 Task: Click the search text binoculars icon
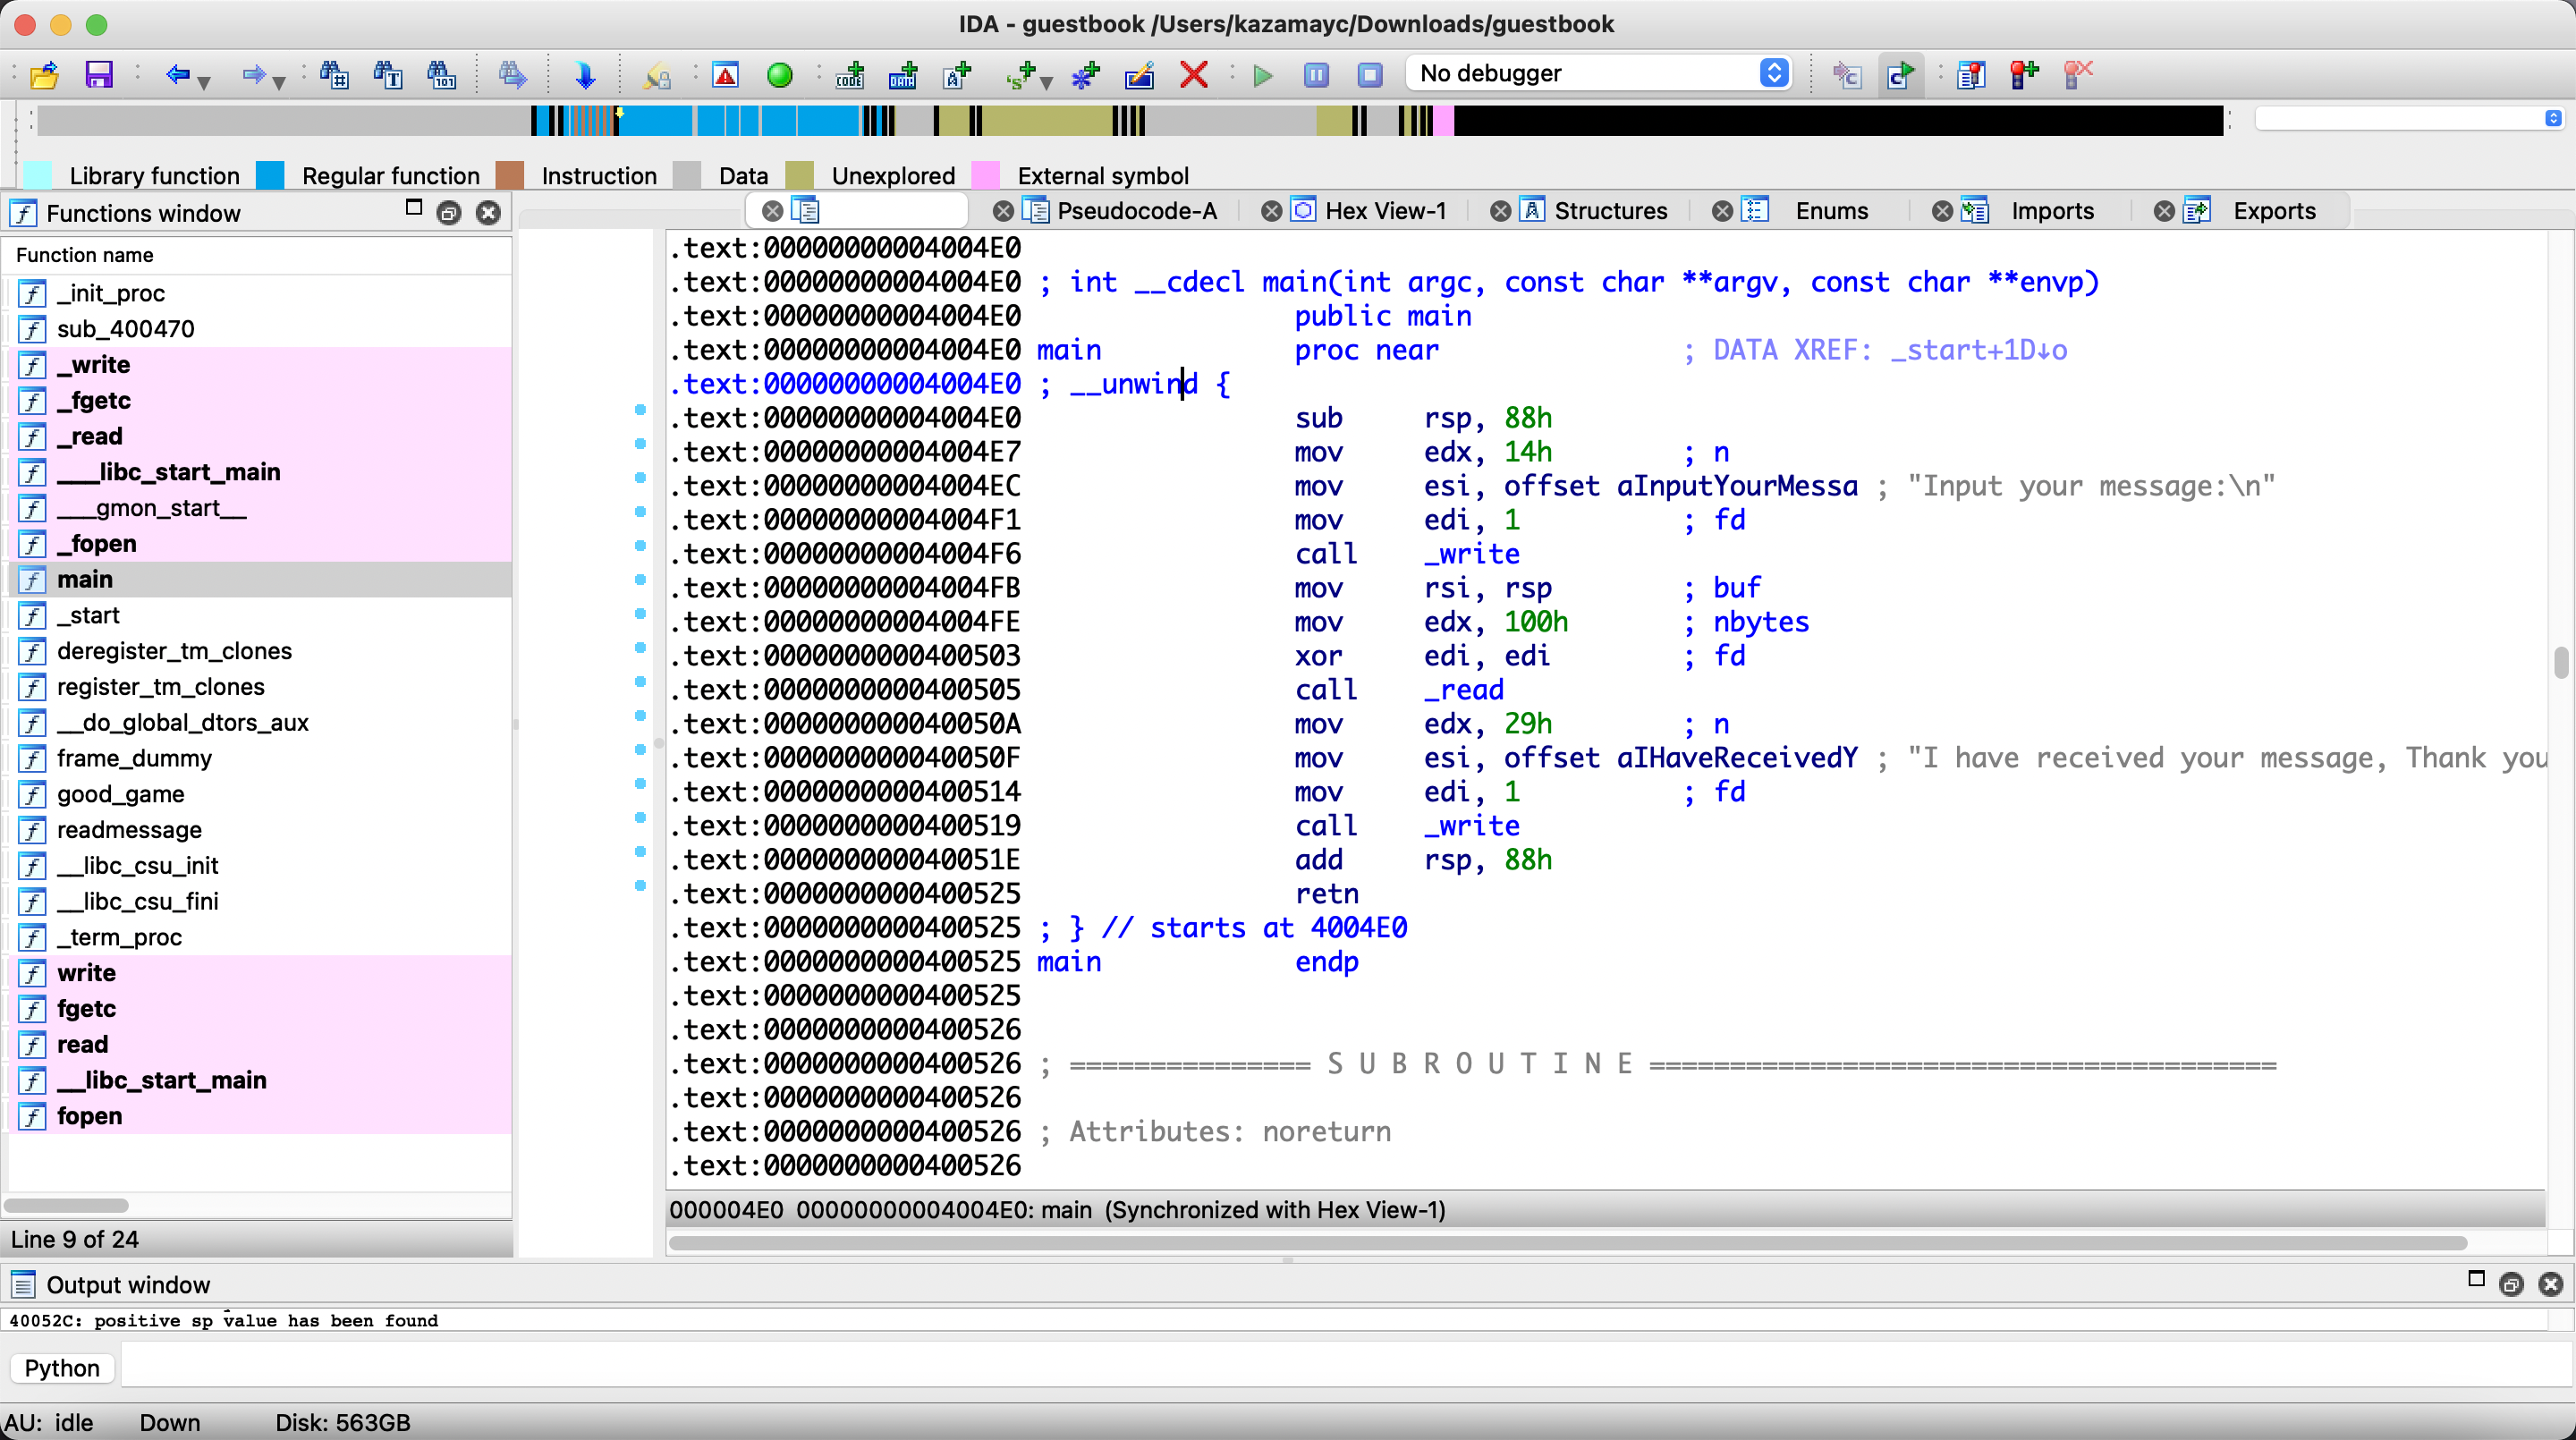[388, 74]
